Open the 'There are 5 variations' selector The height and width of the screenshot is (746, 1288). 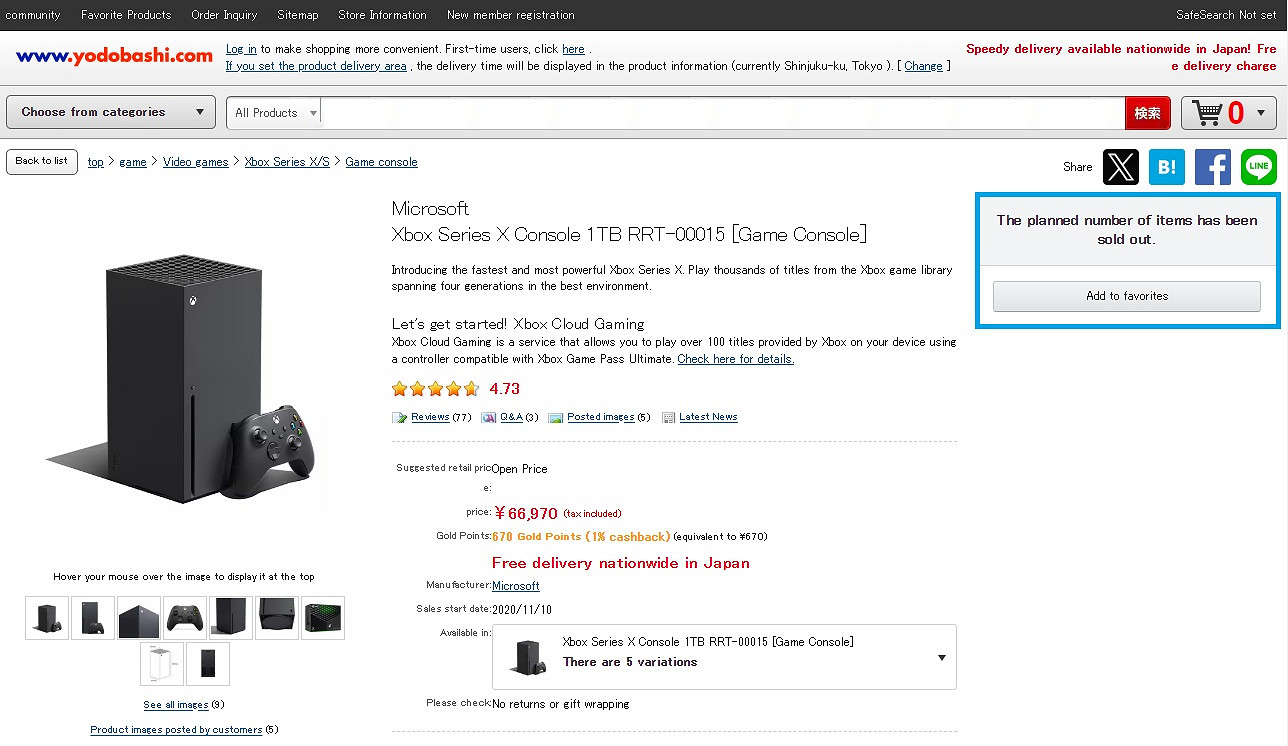click(x=725, y=657)
